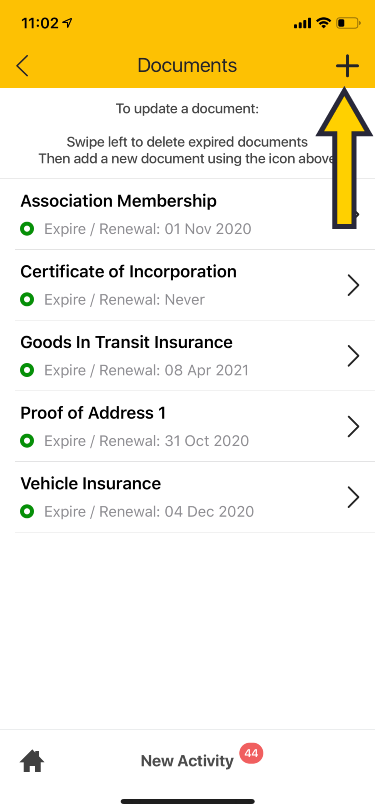
Task: Tap green status circle for Certificate of Incorporation
Action: pos(27,299)
